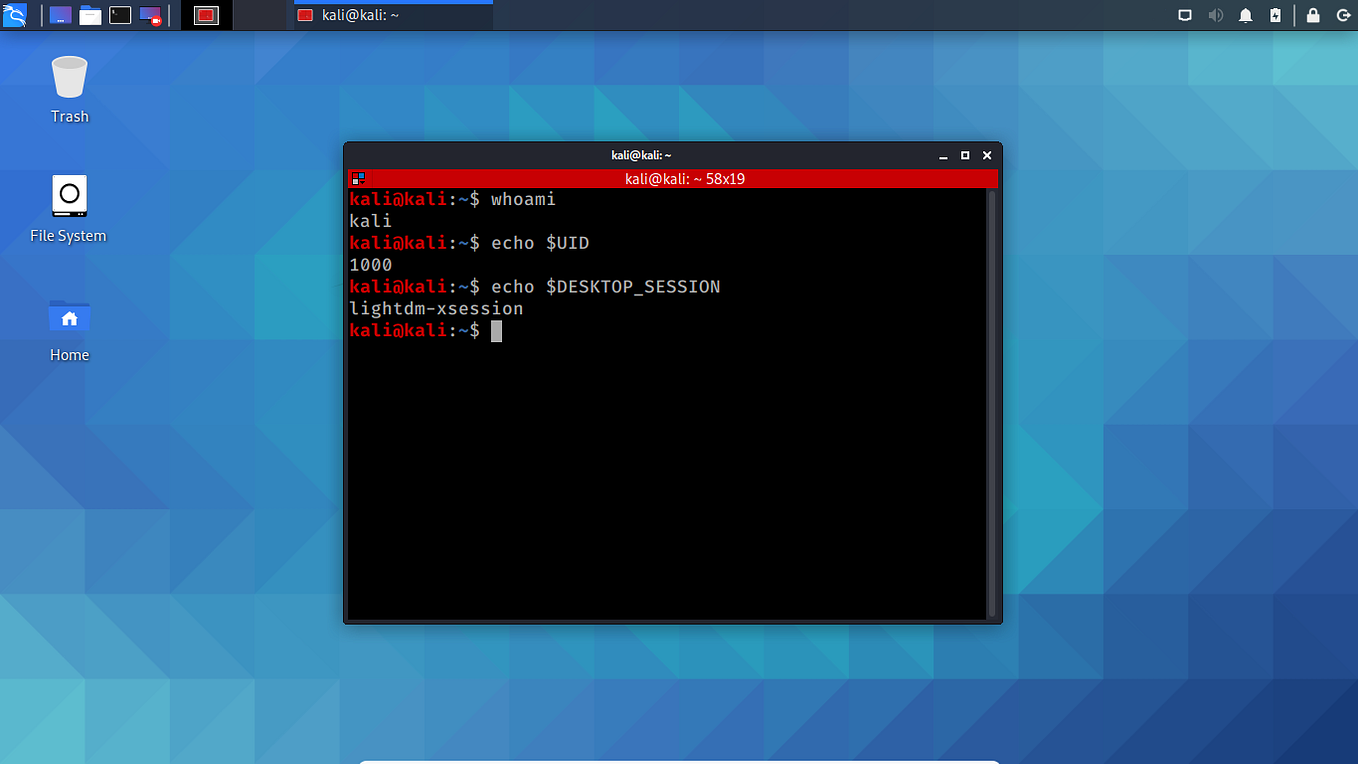This screenshot has height=764, width=1358.
Task: Select the kali@kali taskbar window button
Action: (x=390, y=15)
